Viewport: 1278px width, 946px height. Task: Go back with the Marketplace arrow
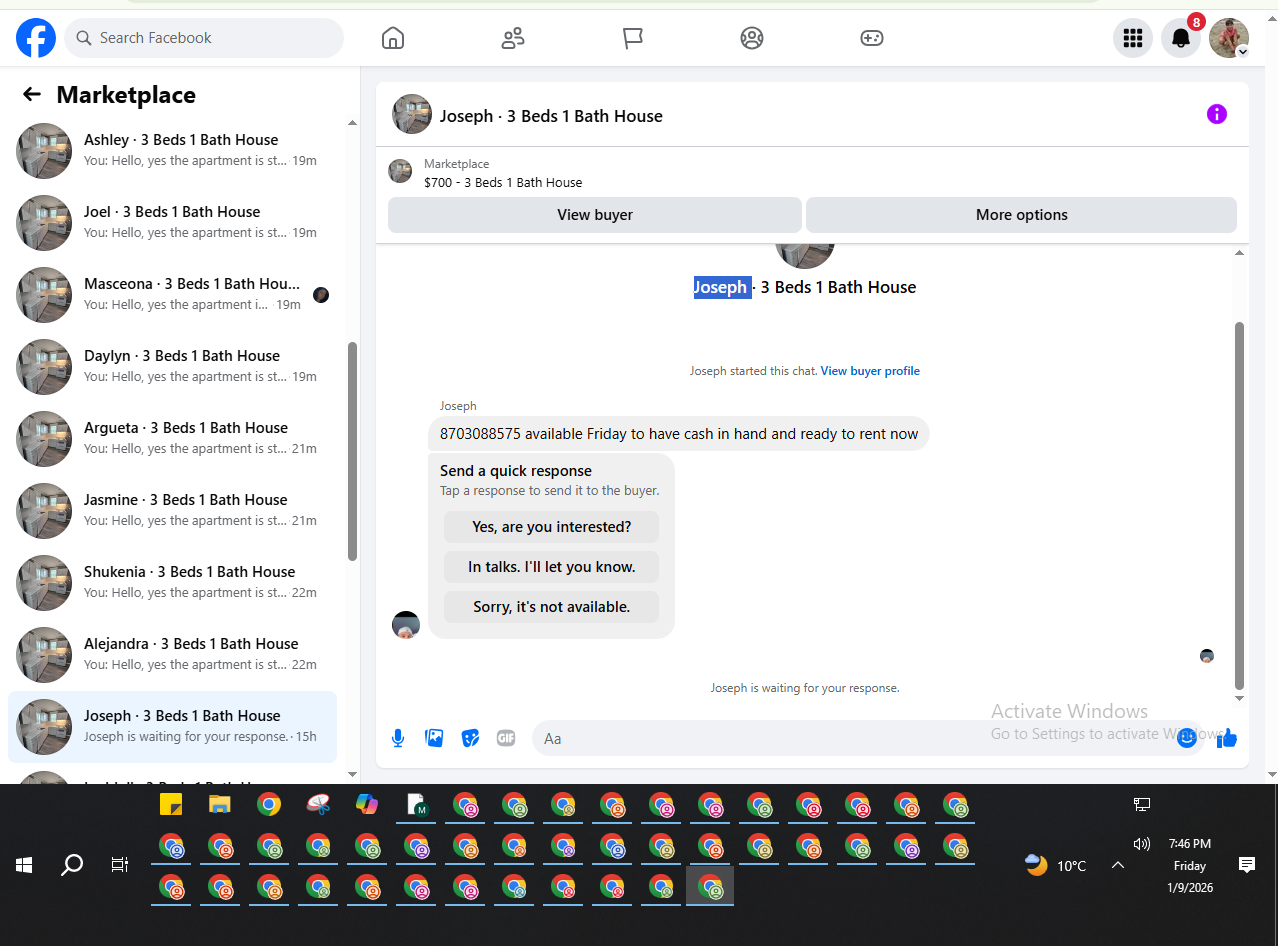32,94
